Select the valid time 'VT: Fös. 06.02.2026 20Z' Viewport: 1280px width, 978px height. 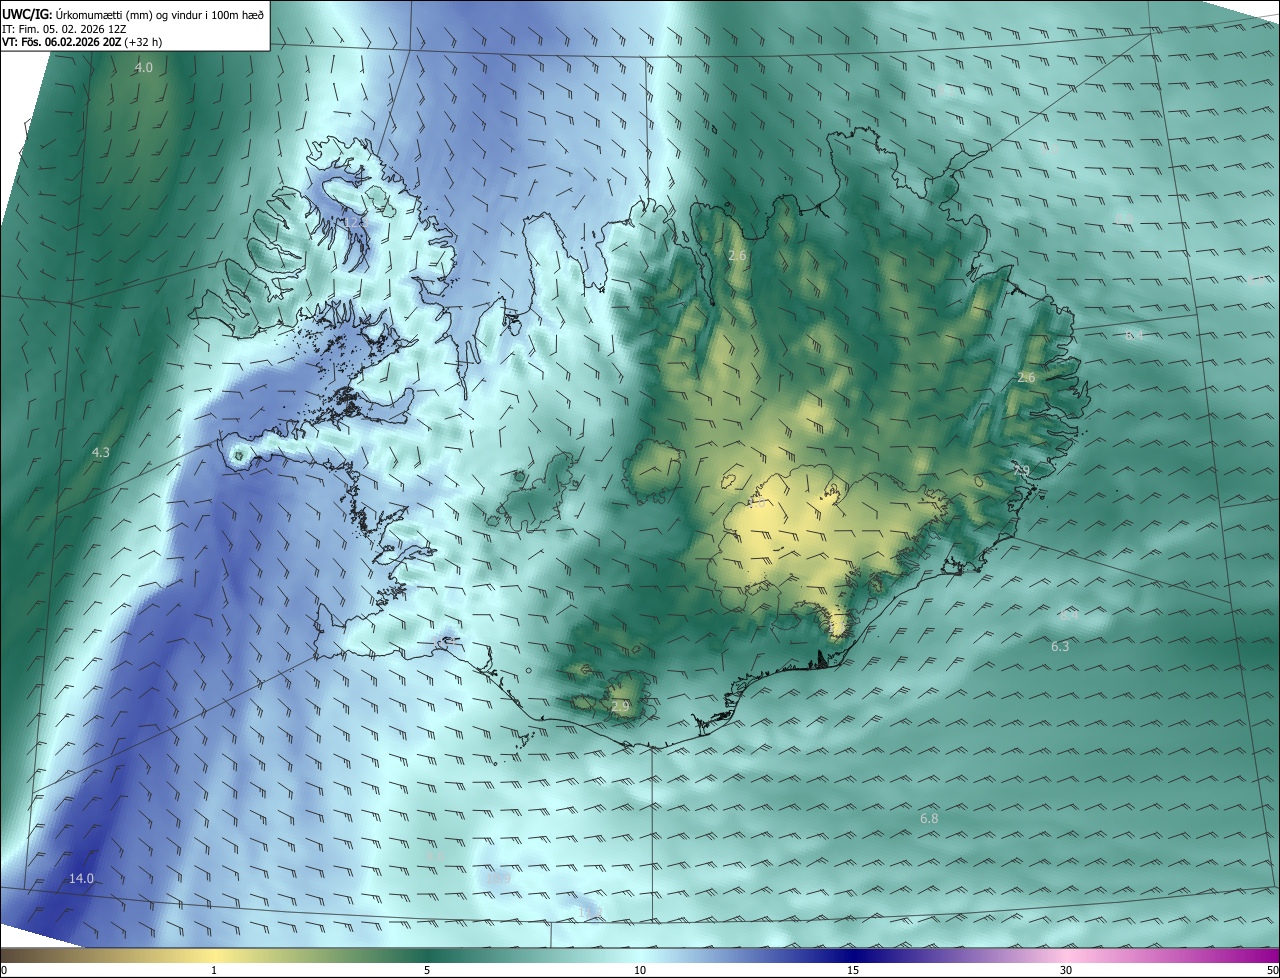[62, 43]
